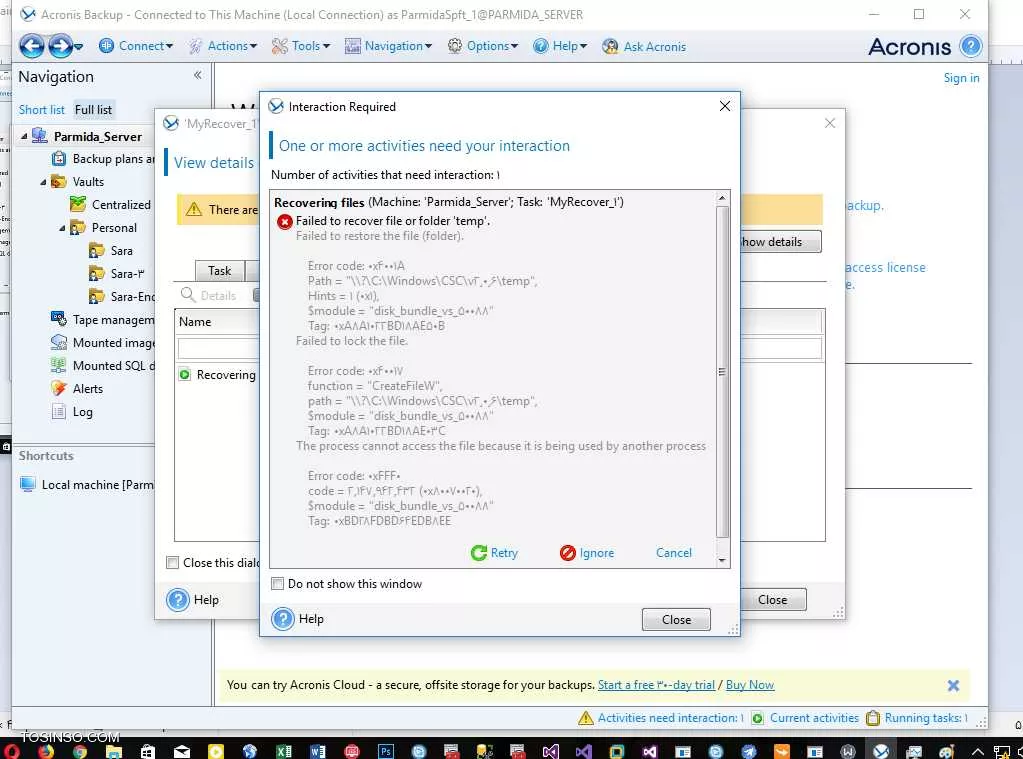1023x759 pixels.
Task: Click scrollbar up arrow in error panel
Action: point(722,198)
